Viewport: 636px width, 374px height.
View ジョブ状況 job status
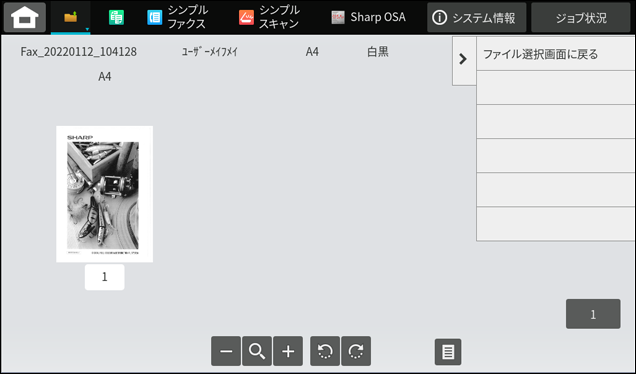581,17
